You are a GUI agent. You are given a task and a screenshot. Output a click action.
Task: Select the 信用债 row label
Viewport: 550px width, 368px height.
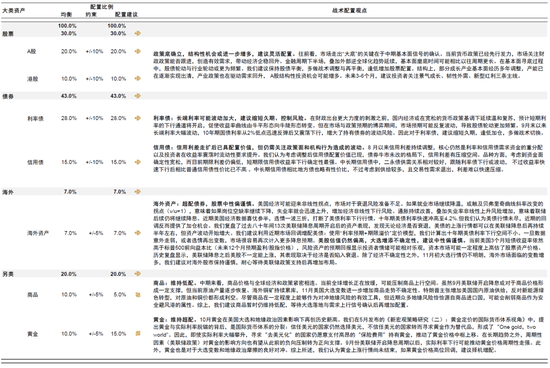(x=35, y=162)
